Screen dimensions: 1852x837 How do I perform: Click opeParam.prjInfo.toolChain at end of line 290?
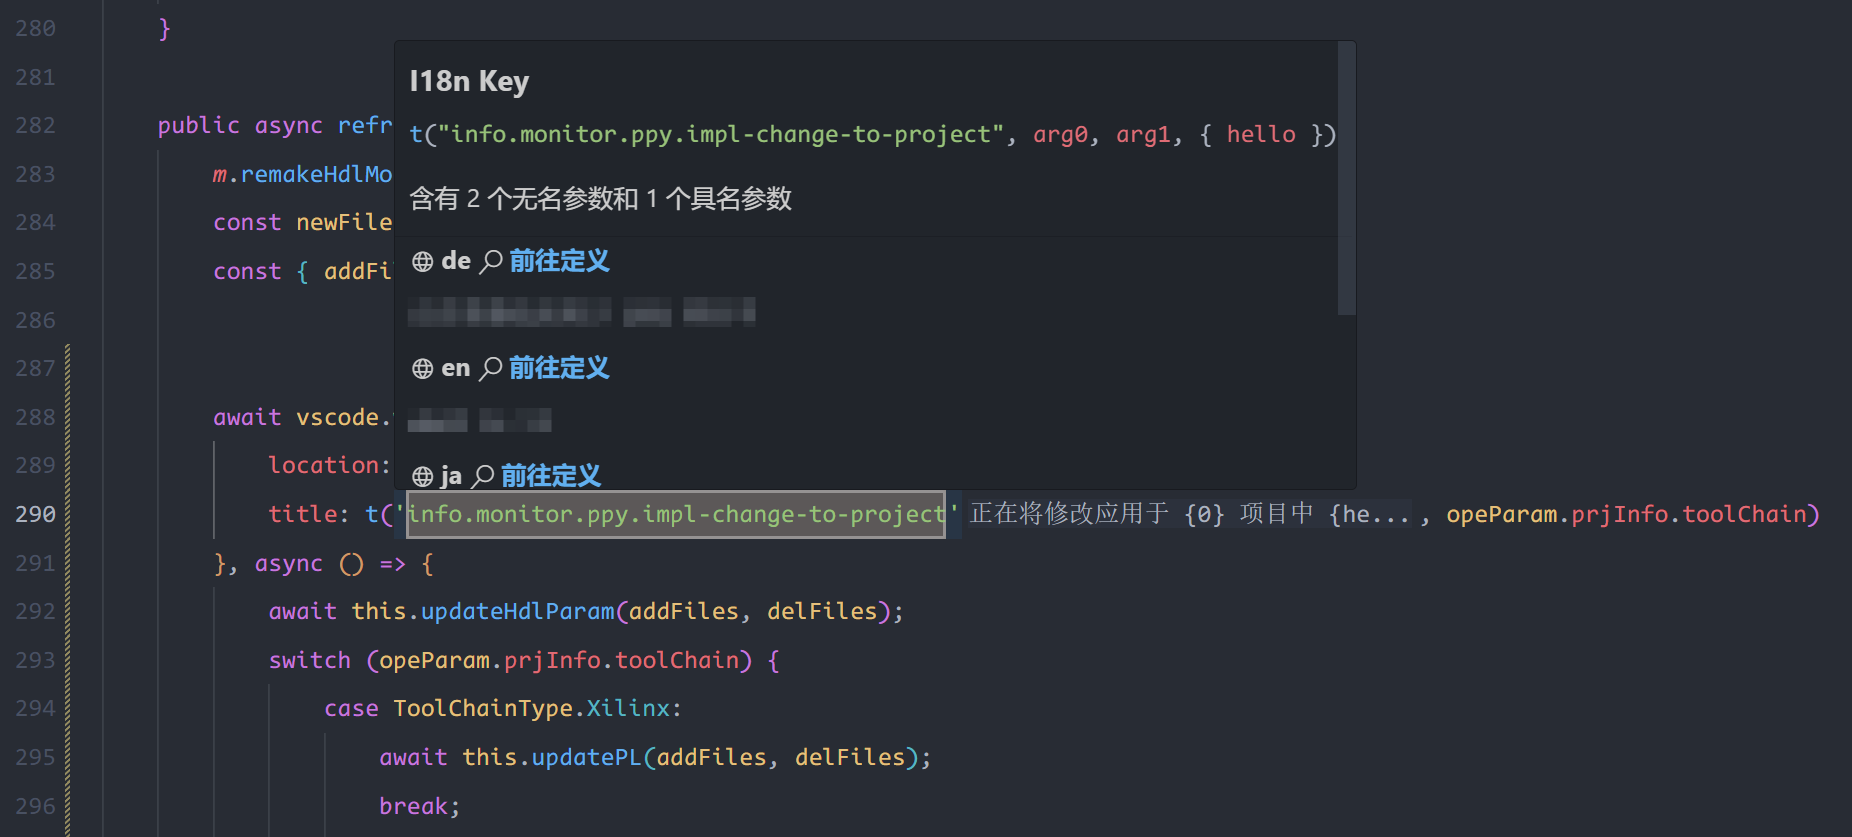pyautogui.click(x=1627, y=514)
